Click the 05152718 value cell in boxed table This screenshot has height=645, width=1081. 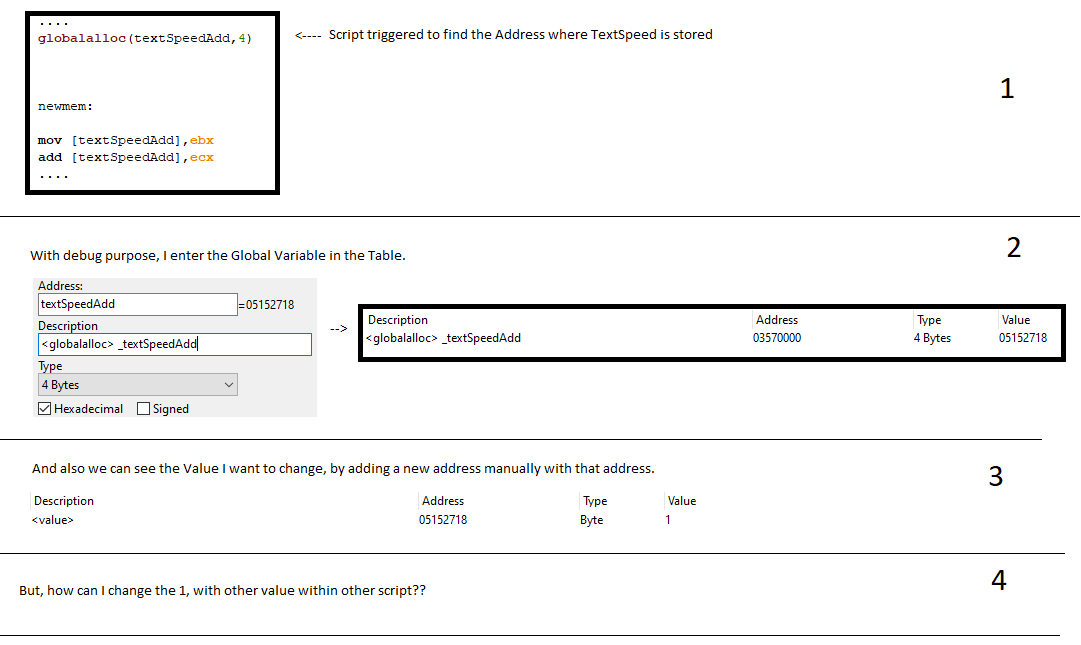(x=1022, y=338)
